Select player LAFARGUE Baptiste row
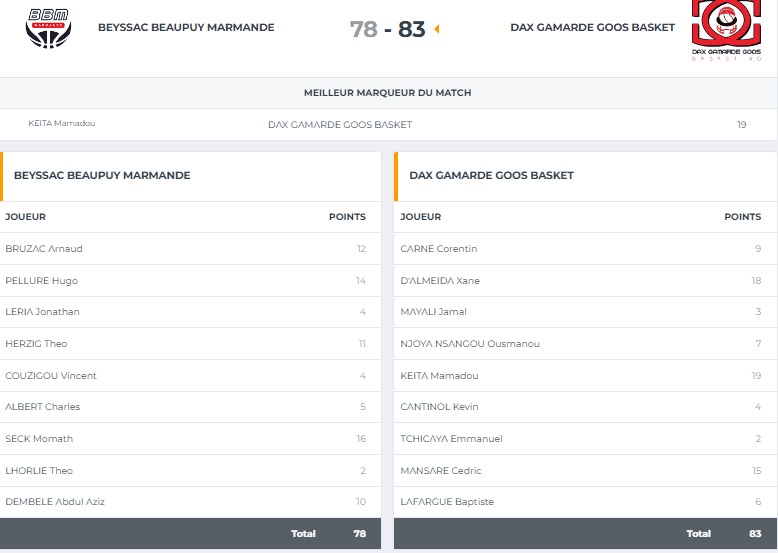778x553 pixels. pos(585,502)
